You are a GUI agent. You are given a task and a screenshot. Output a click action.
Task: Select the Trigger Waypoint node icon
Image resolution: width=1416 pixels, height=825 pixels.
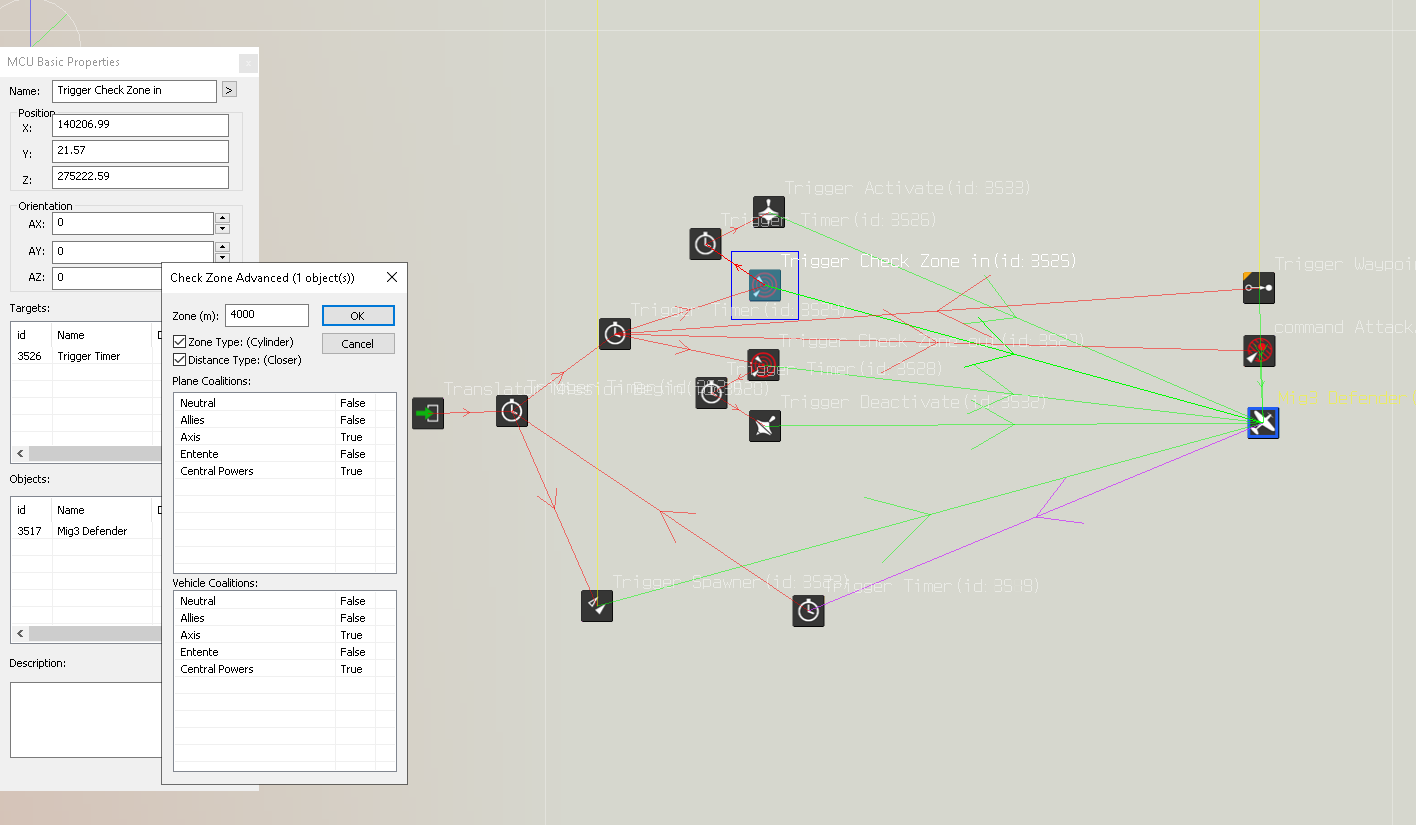coord(1259,288)
